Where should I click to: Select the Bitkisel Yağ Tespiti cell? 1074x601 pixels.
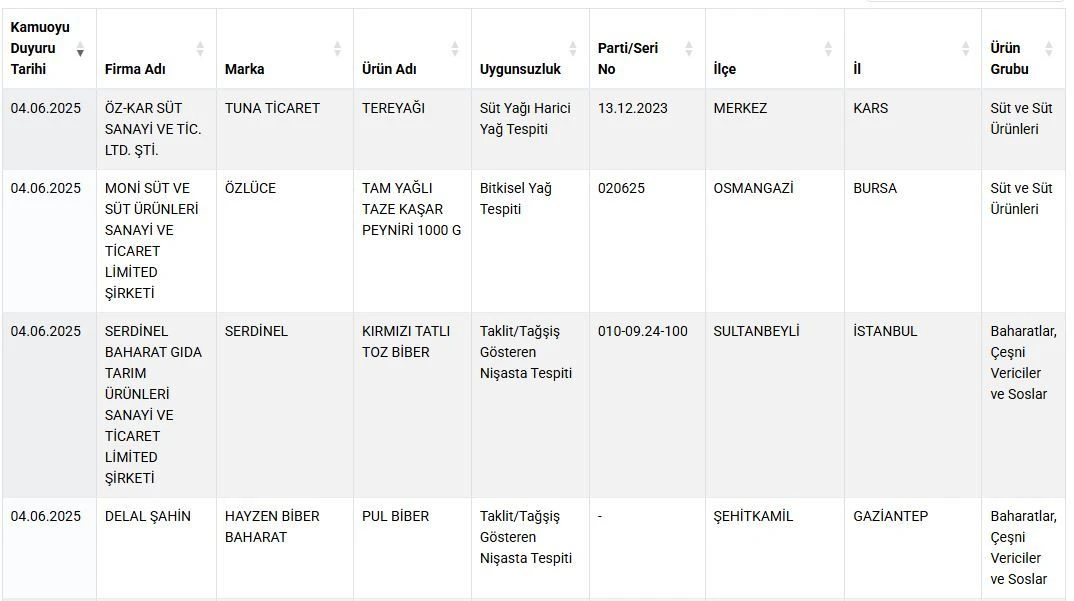(516, 198)
